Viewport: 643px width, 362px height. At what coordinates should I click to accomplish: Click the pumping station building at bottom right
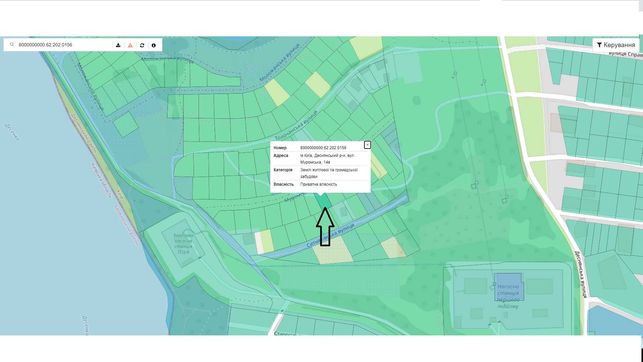pyautogui.click(x=508, y=288)
